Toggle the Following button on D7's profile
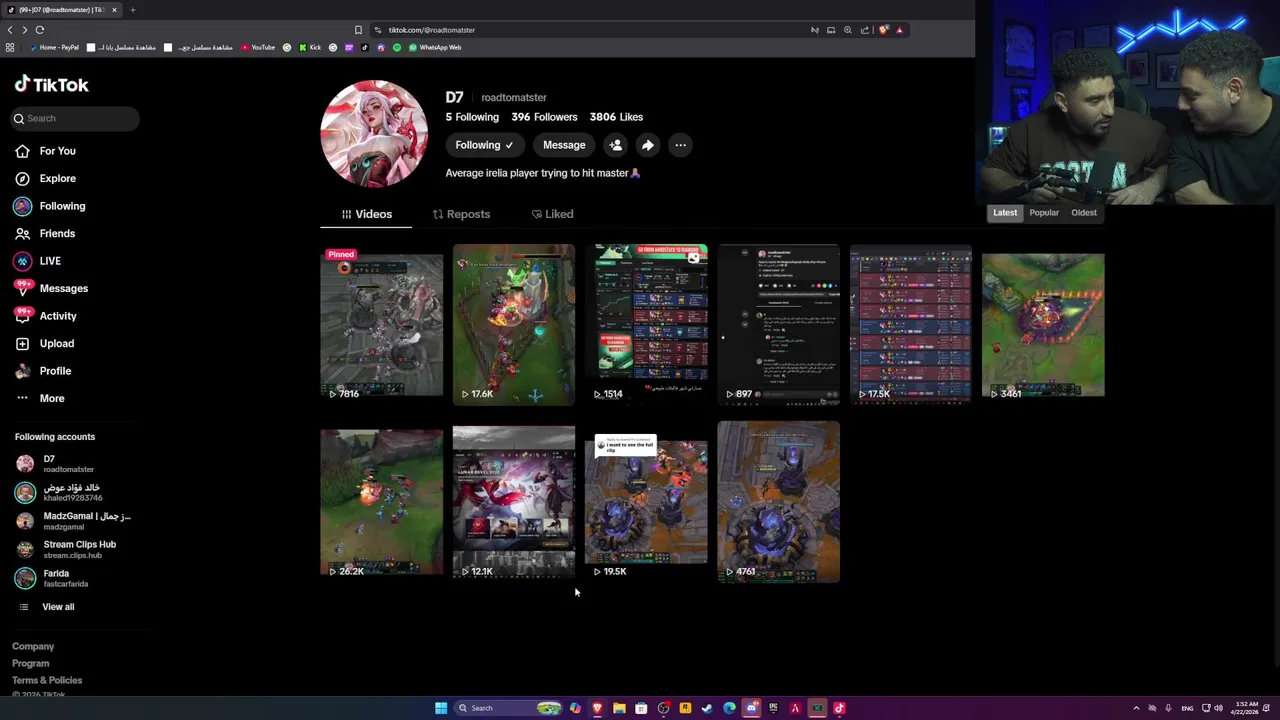Image resolution: width=1280 pixels, height=720 pixels. (x=484, y=145)
